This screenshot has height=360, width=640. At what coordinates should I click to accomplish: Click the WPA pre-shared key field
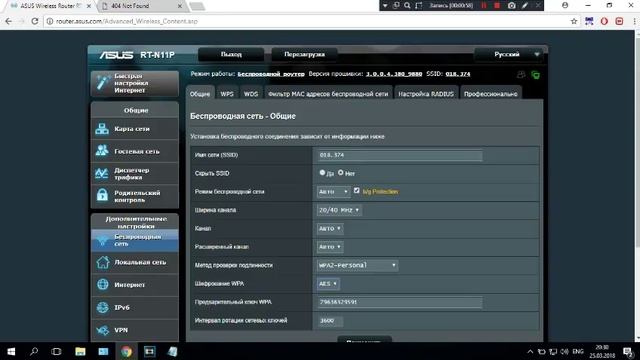[x=400, y=302]
